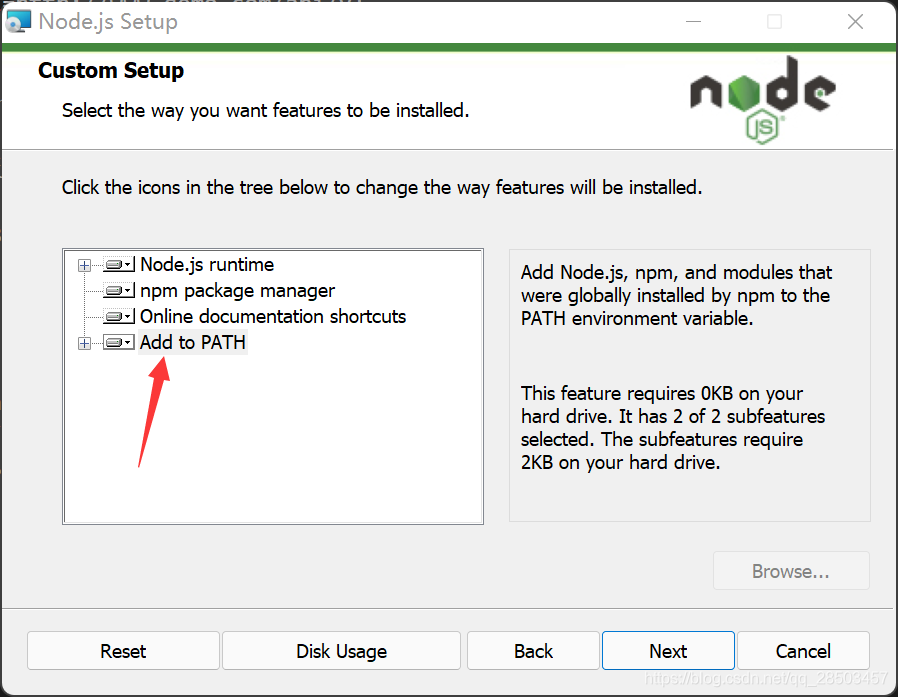Click the Back button
The height and width of the screenshot is (697, 898).
tap(533, 650)
